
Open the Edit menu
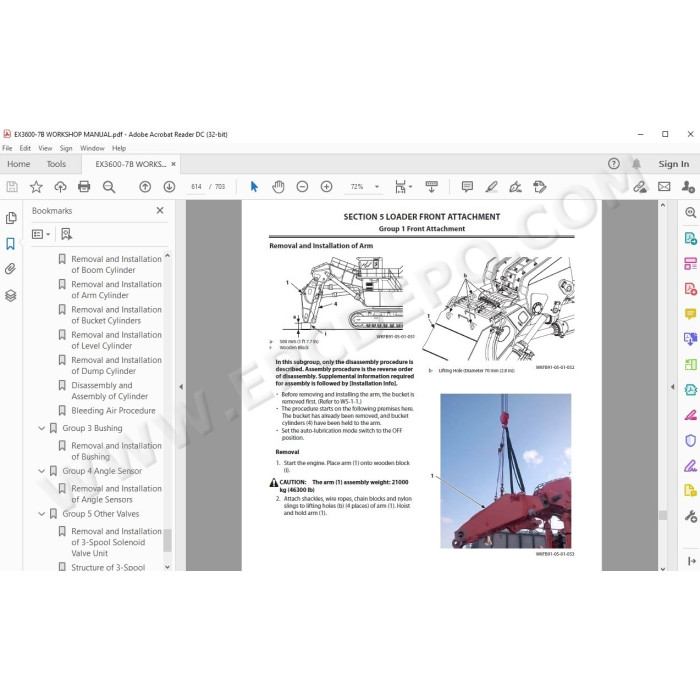[25, 148]
